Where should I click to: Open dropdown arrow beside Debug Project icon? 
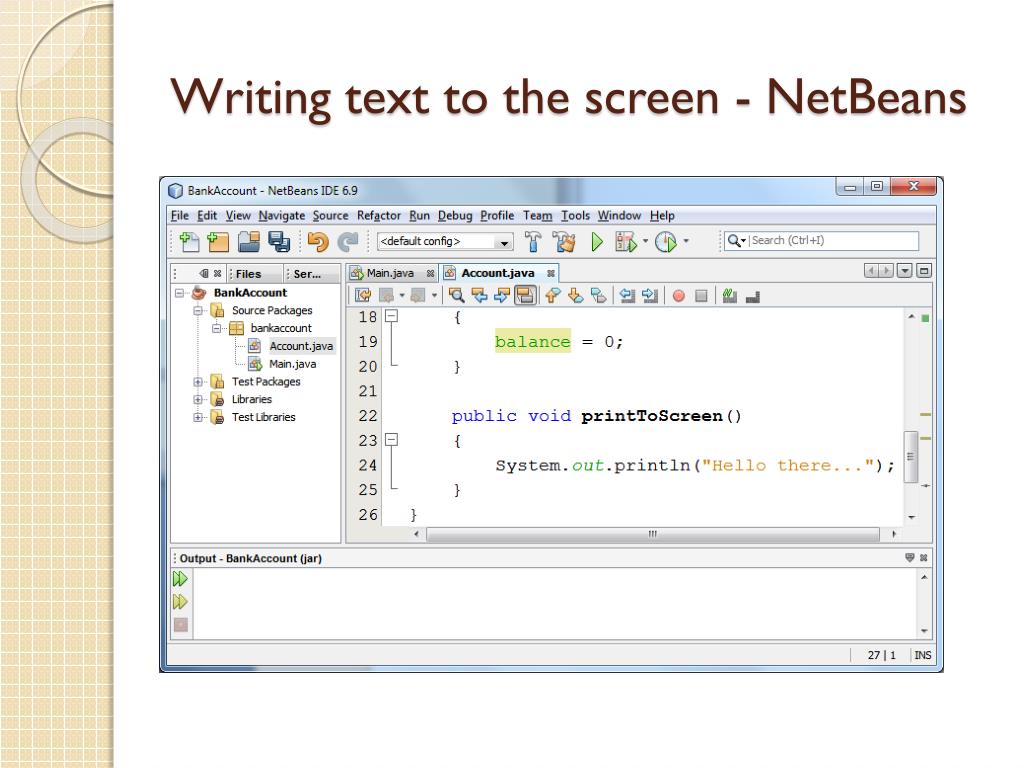[x=645, y=241]
